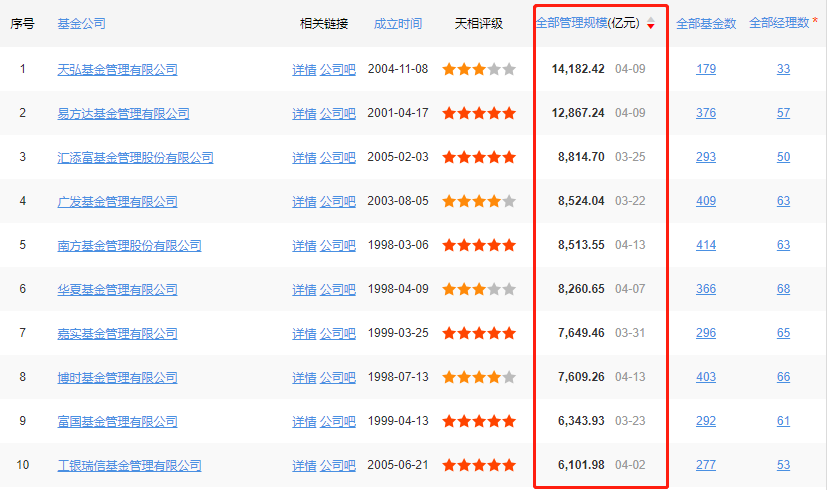Open 天弘基金管理有限公司 company link

point(117,69)
